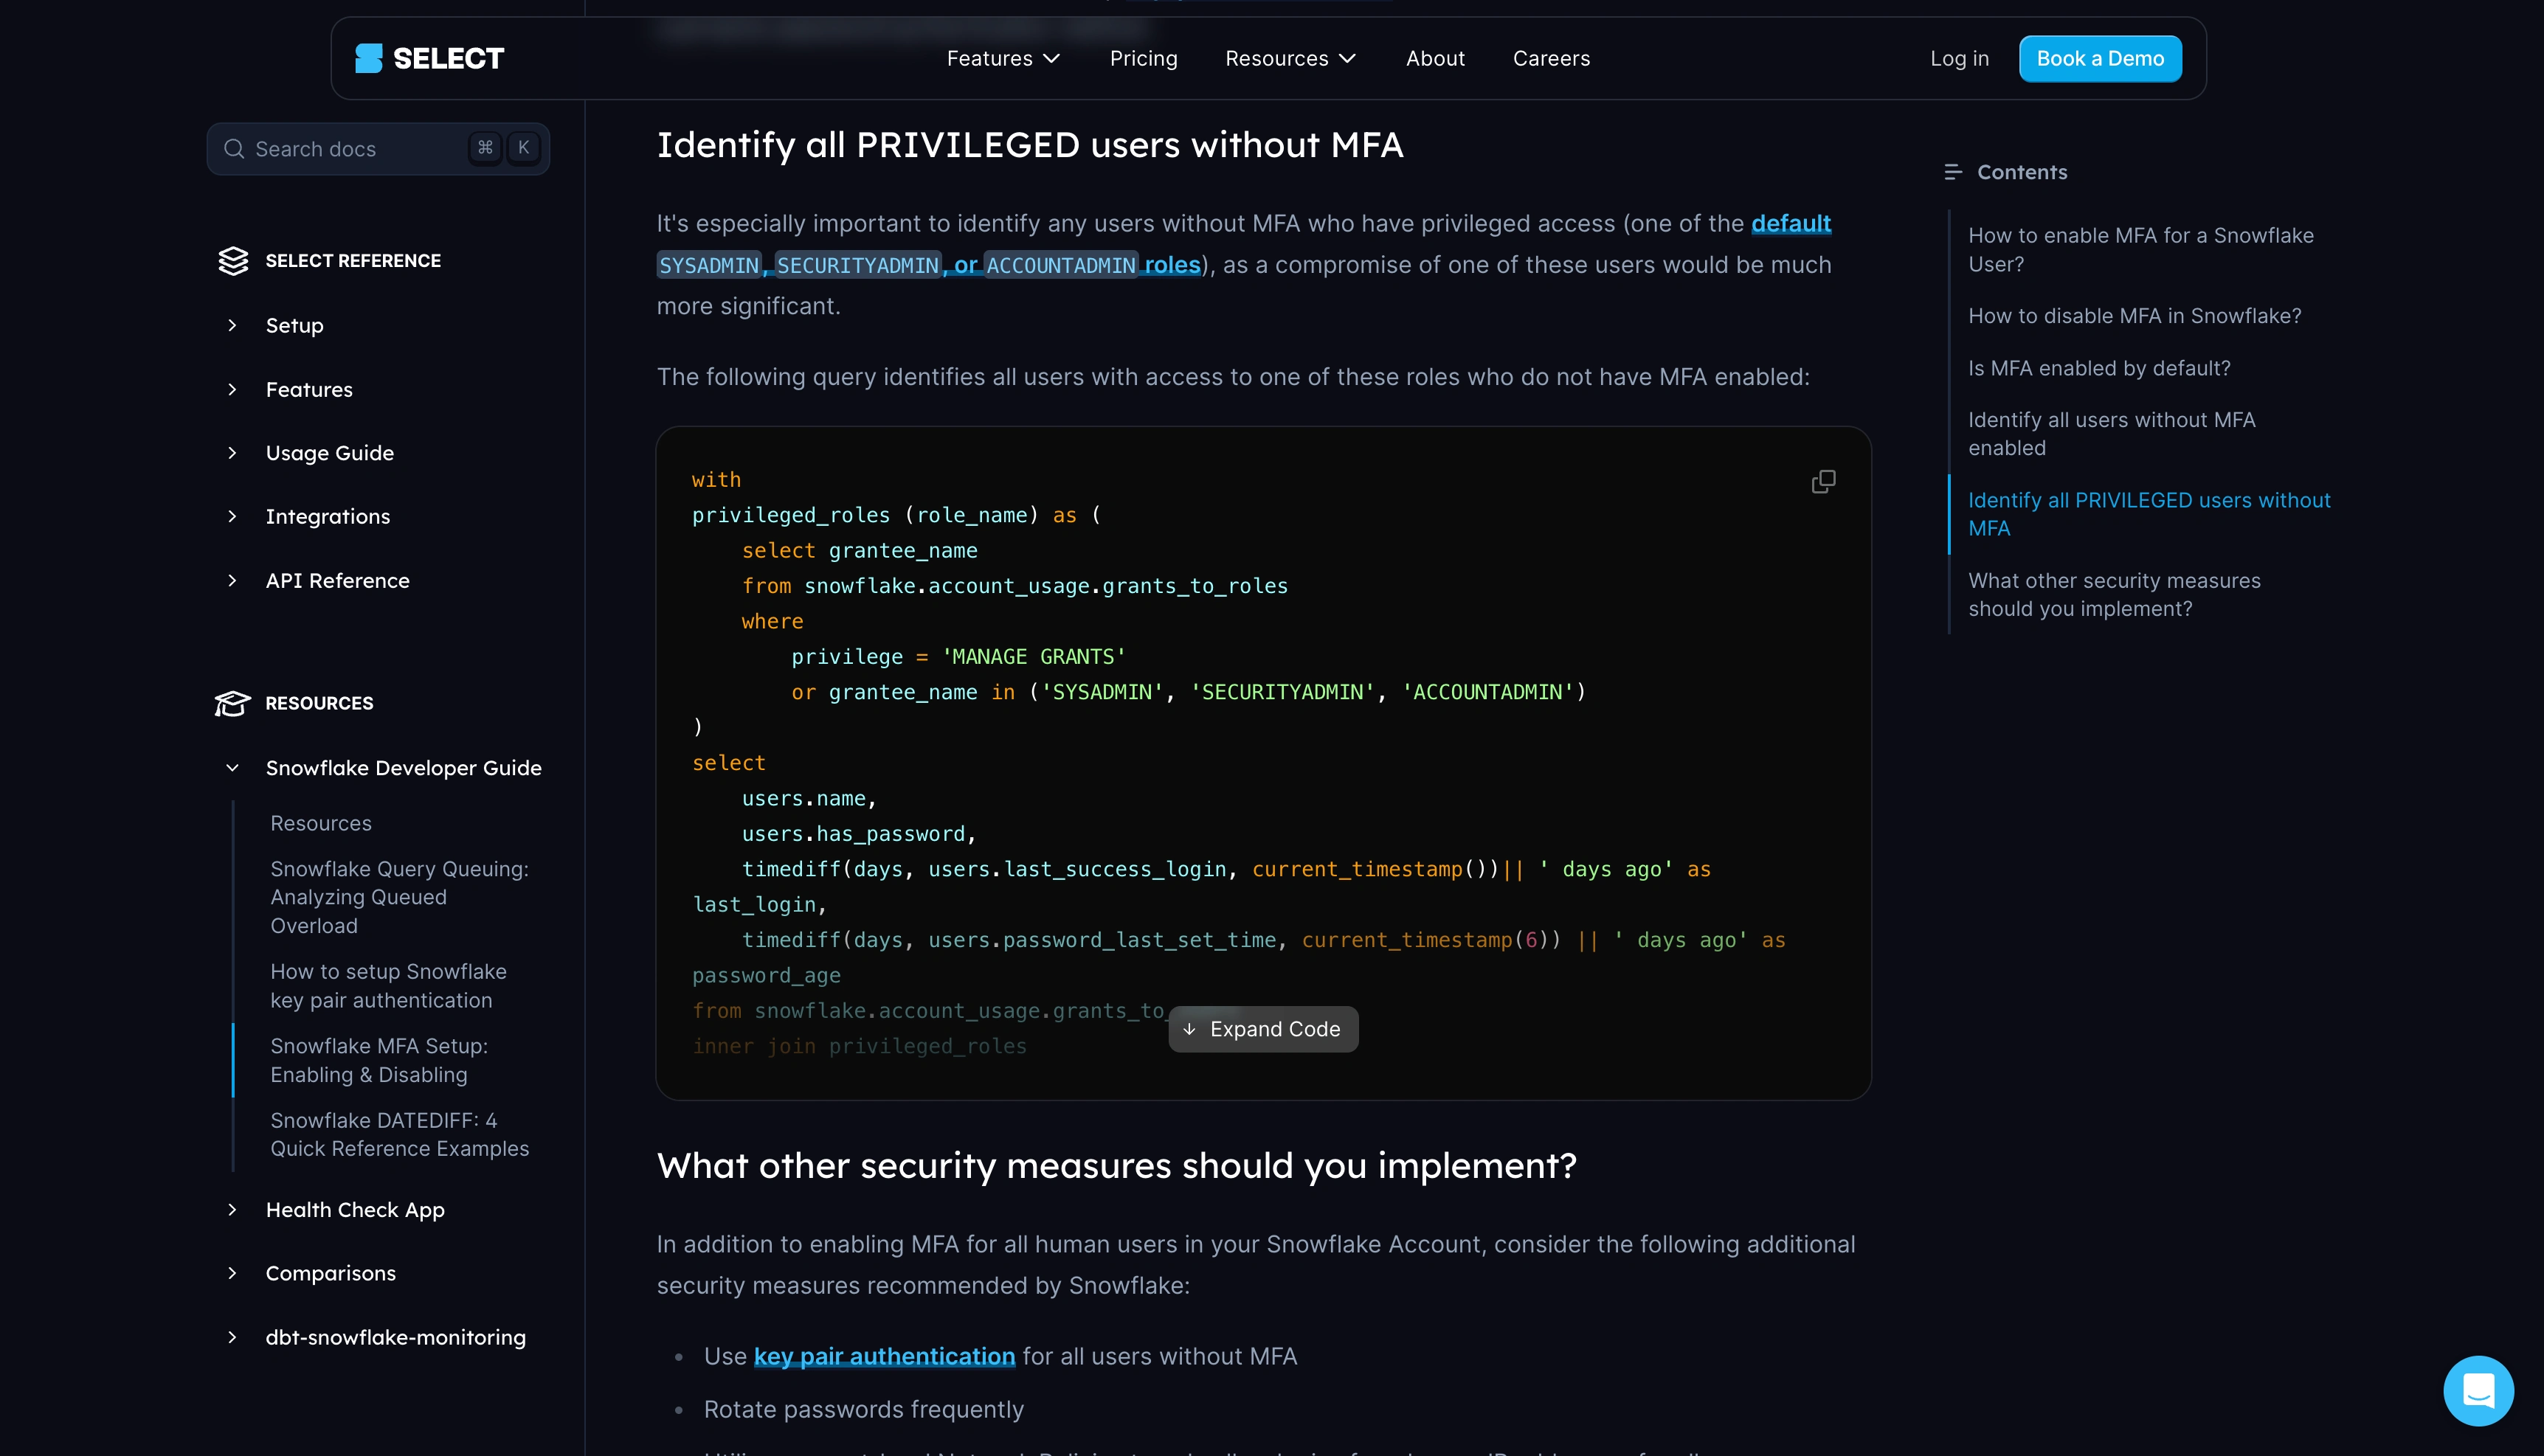Open Snowflake Query Queuing article

coord(399,897)
